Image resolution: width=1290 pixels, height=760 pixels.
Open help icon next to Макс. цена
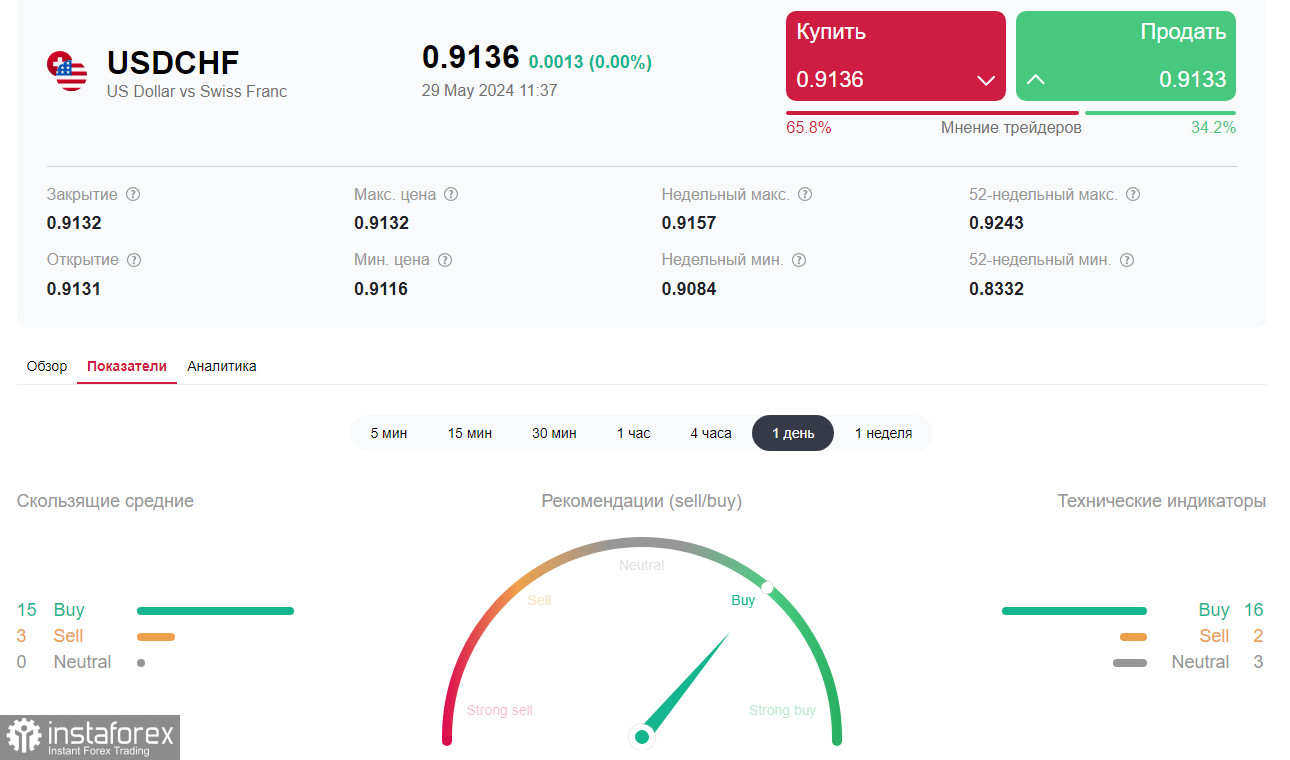point(451,194)
